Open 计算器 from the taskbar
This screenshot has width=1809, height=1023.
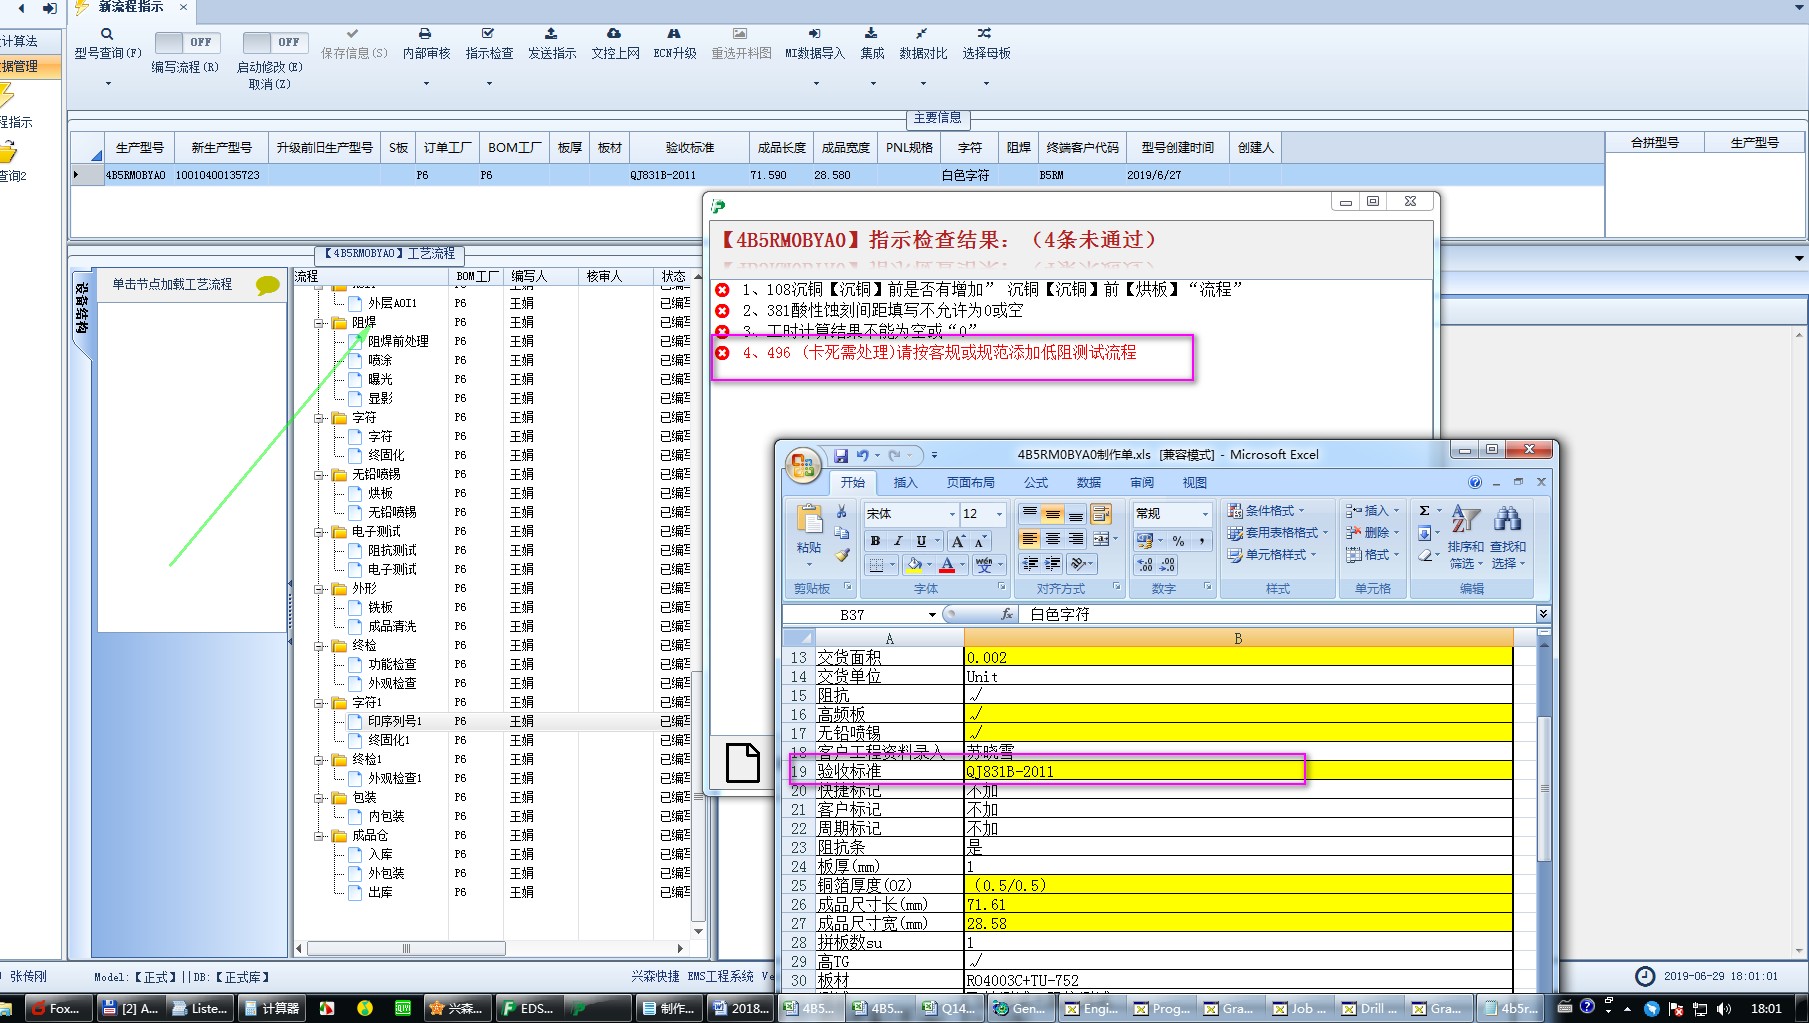(271, 1008)
